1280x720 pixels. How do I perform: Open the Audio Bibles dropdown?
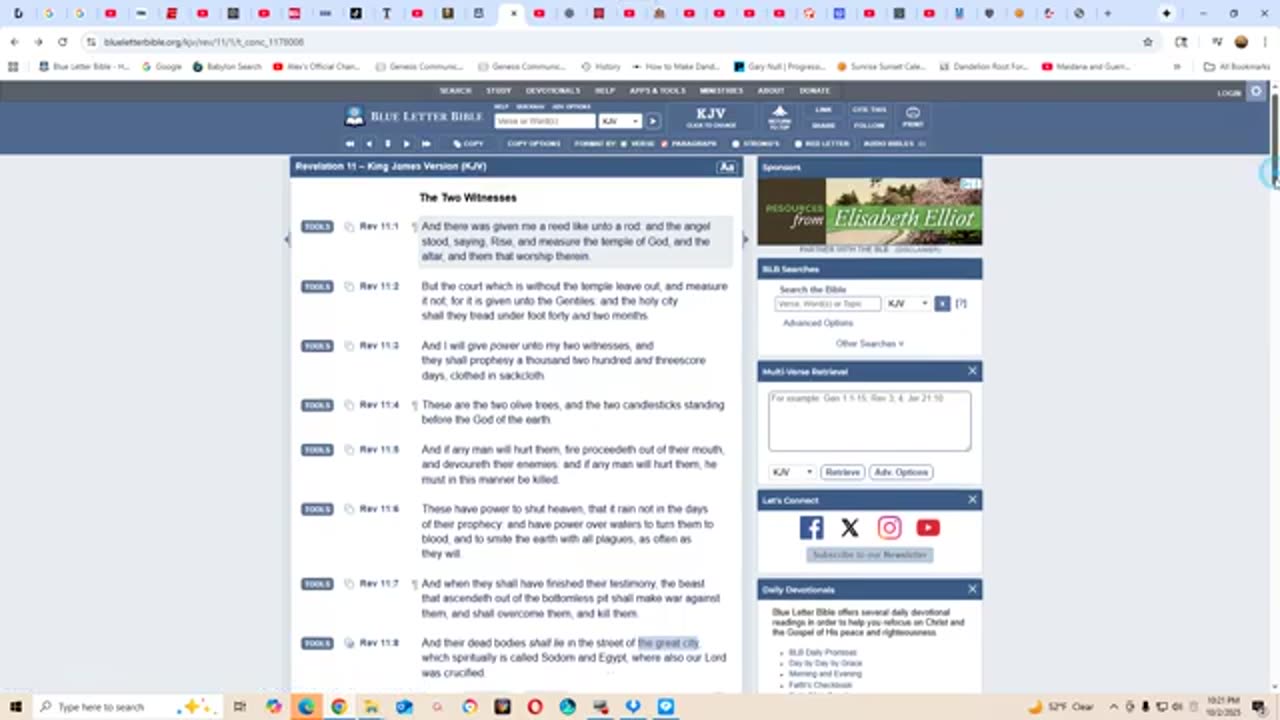click(x=894, y=144)
